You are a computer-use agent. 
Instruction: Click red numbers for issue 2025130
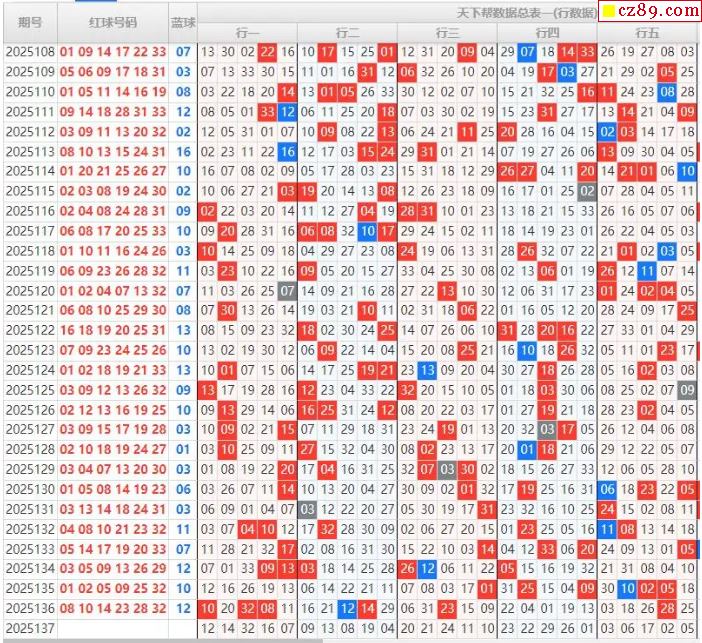click(x=112, y=489)
